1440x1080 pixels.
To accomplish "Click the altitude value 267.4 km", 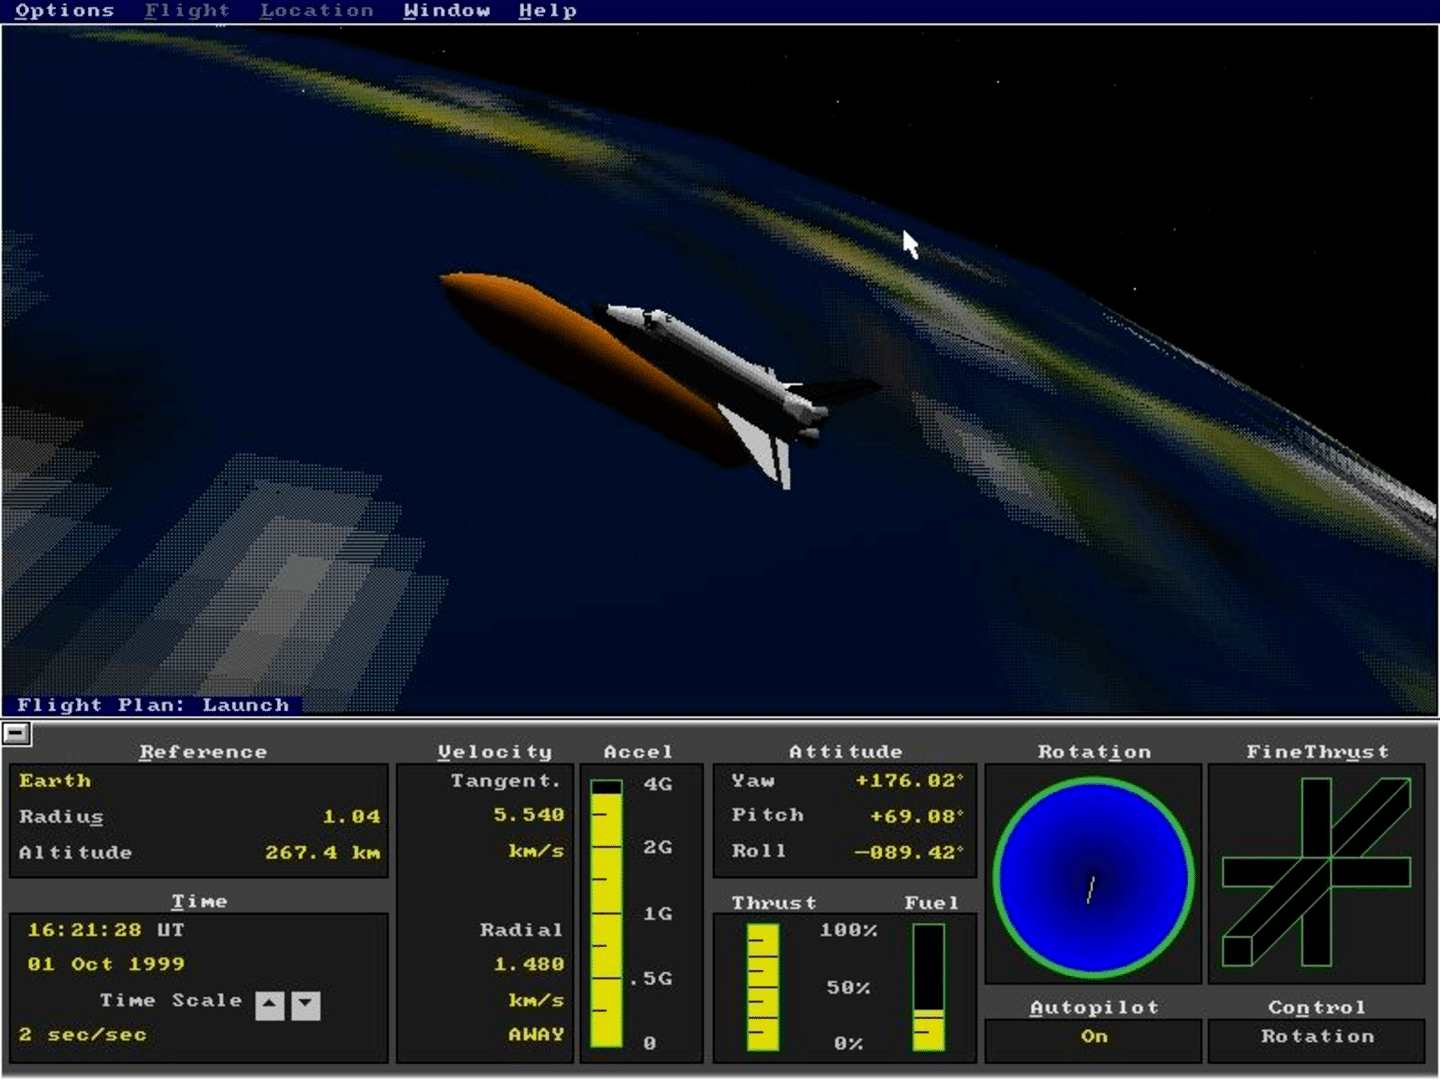I will (323, 853).
